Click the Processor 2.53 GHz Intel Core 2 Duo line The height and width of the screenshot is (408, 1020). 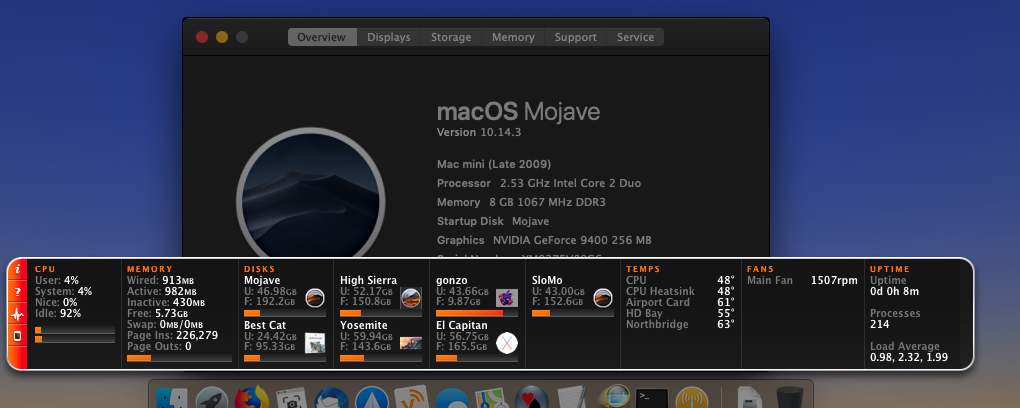point(539,184)
